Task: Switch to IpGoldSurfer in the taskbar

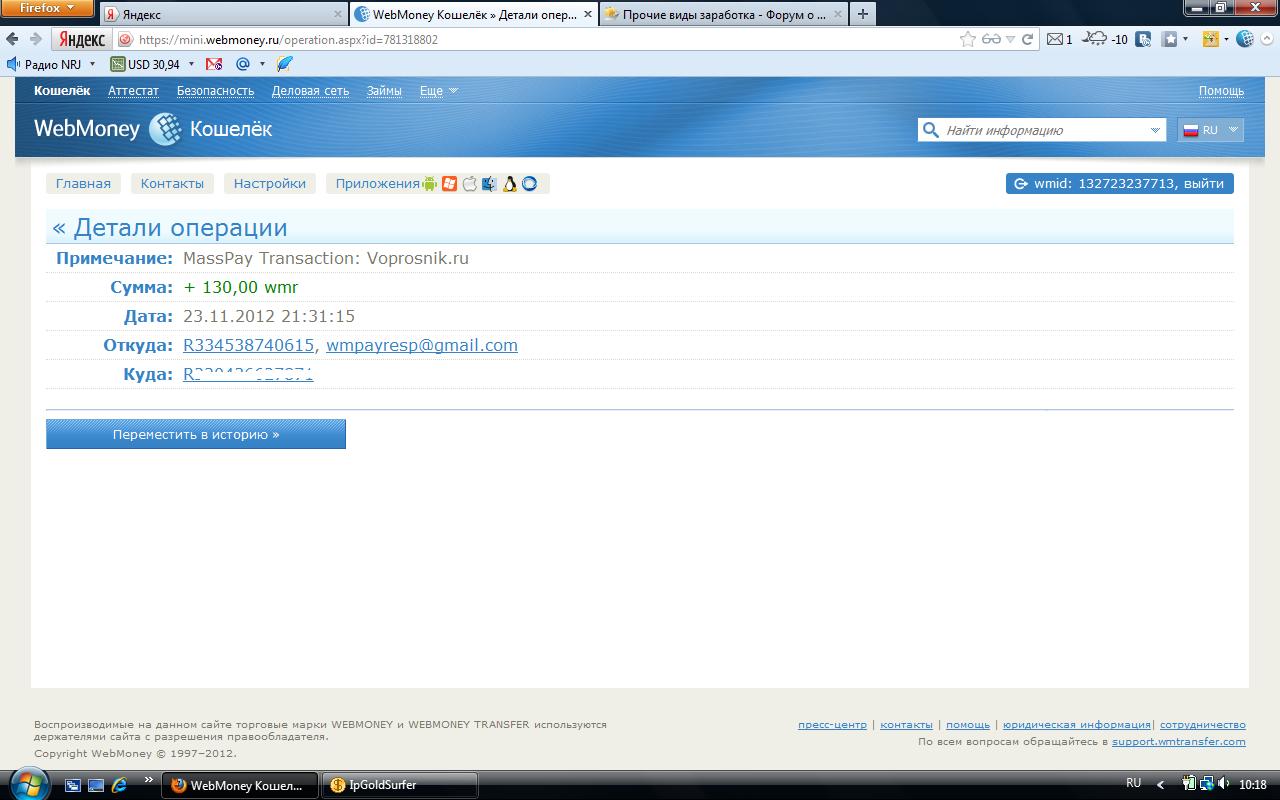Action: (x=400, y=785)
